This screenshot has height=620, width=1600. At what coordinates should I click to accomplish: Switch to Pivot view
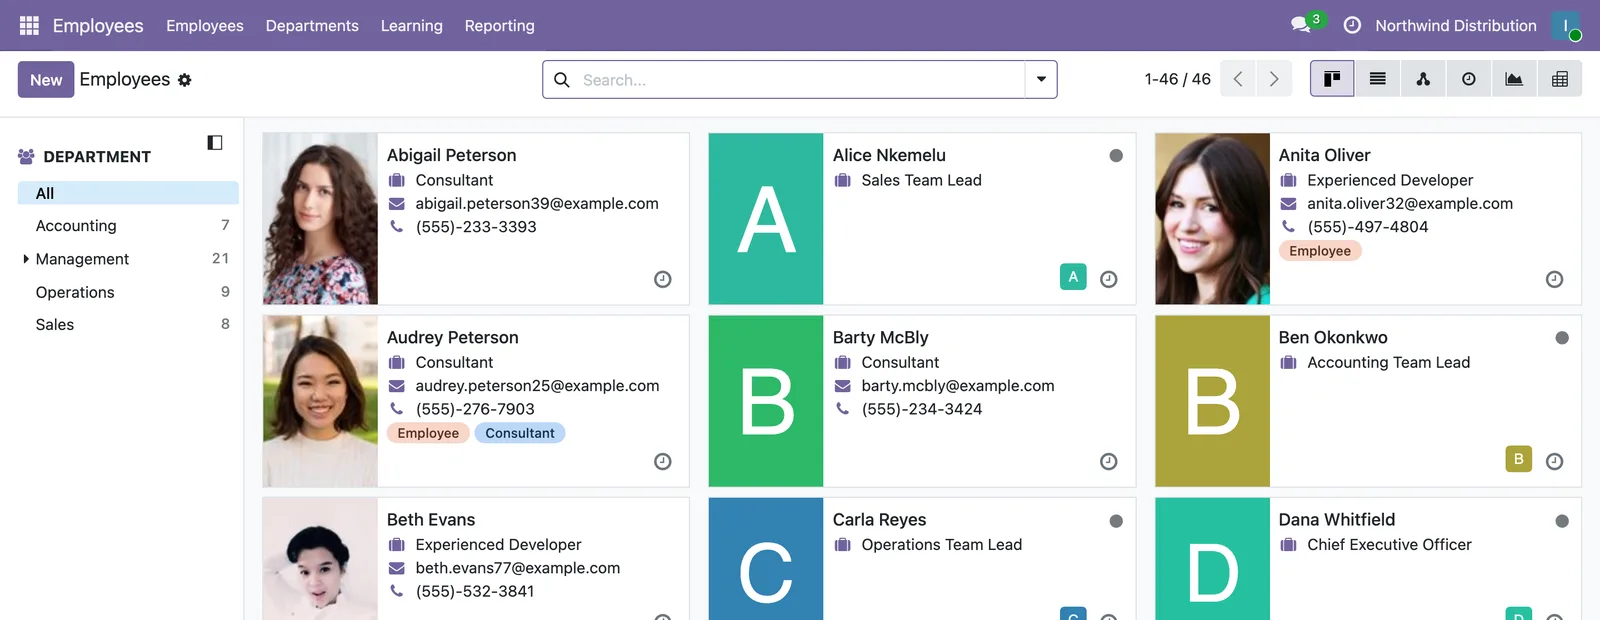click(1559, 79)
